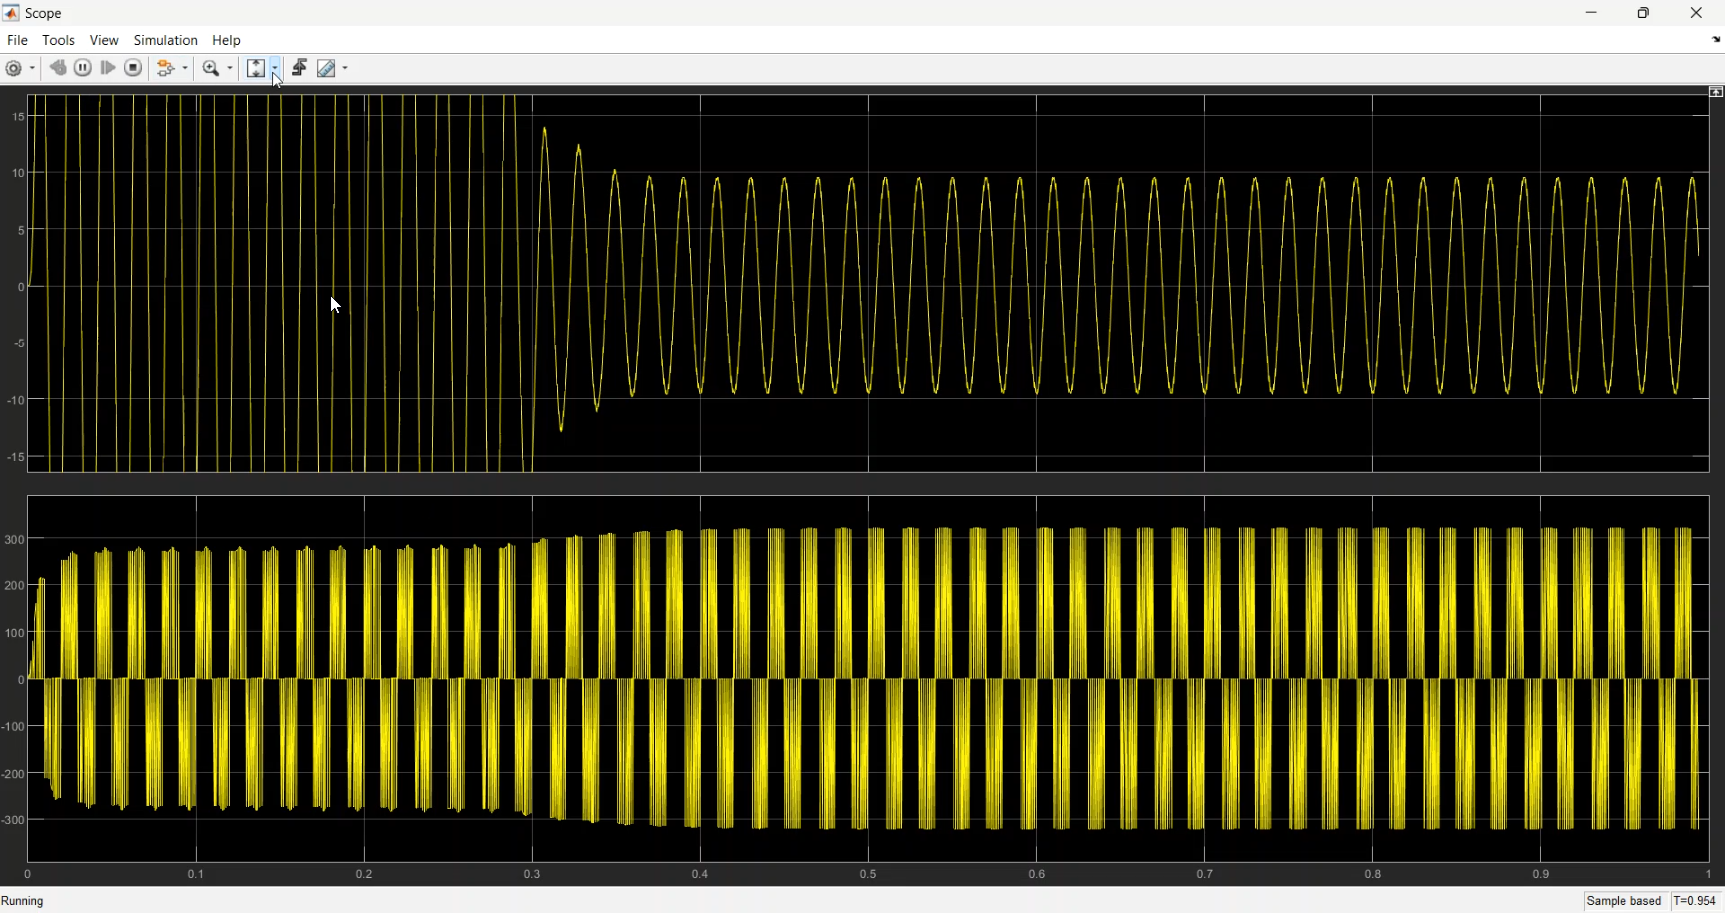Expand the configuration properties dropdown arrow
Screen dimensions: 1725x913
(x=33, y=69)
